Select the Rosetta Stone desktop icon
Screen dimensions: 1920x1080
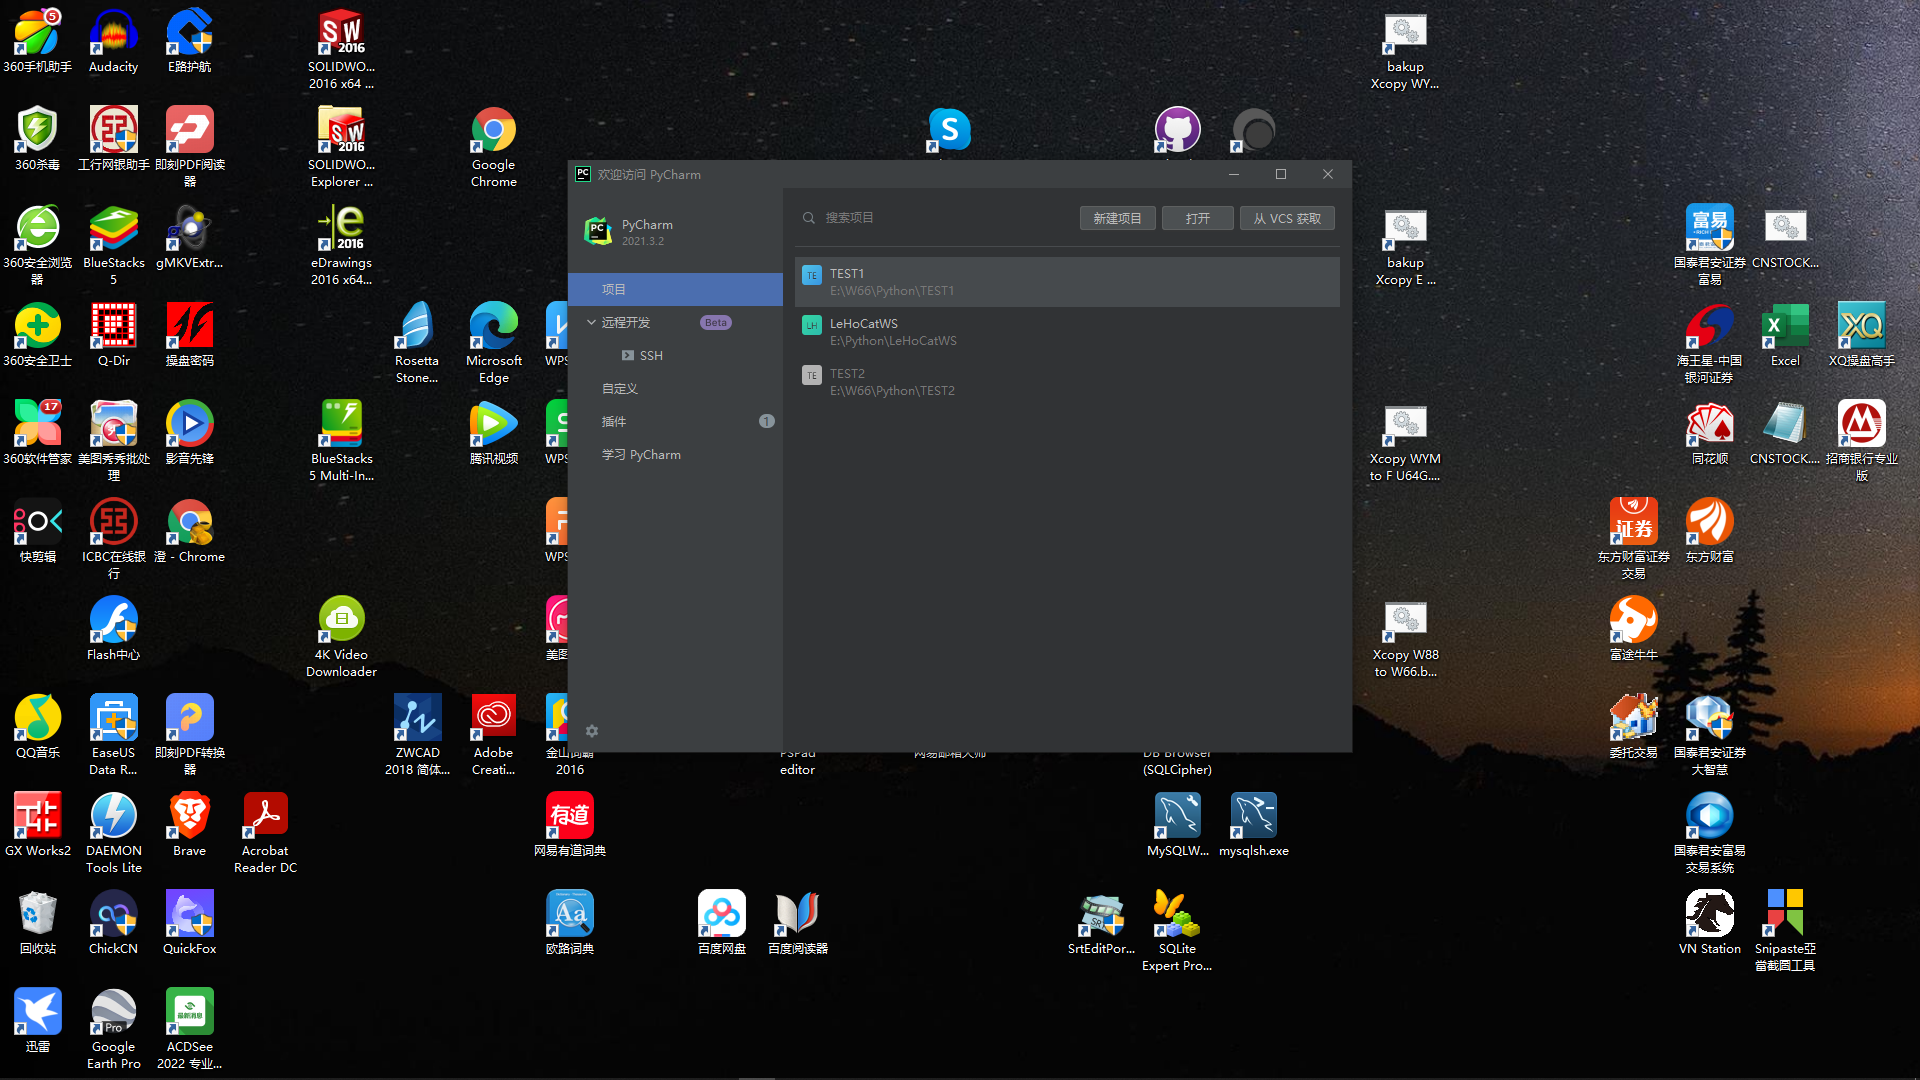[417, 343]
